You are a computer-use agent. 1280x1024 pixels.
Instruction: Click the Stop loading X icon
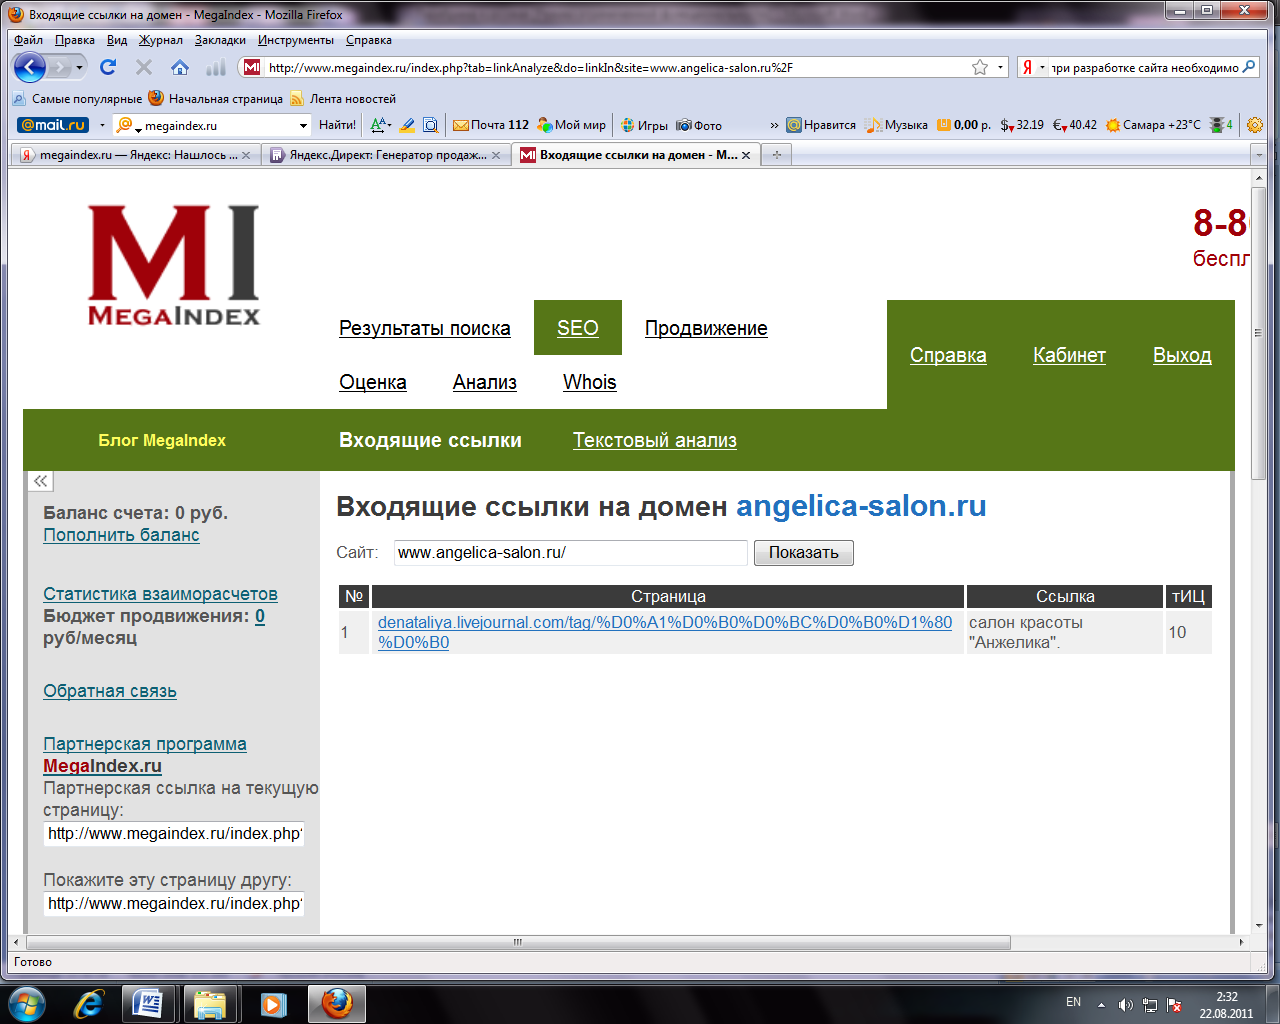coord(144,67)
